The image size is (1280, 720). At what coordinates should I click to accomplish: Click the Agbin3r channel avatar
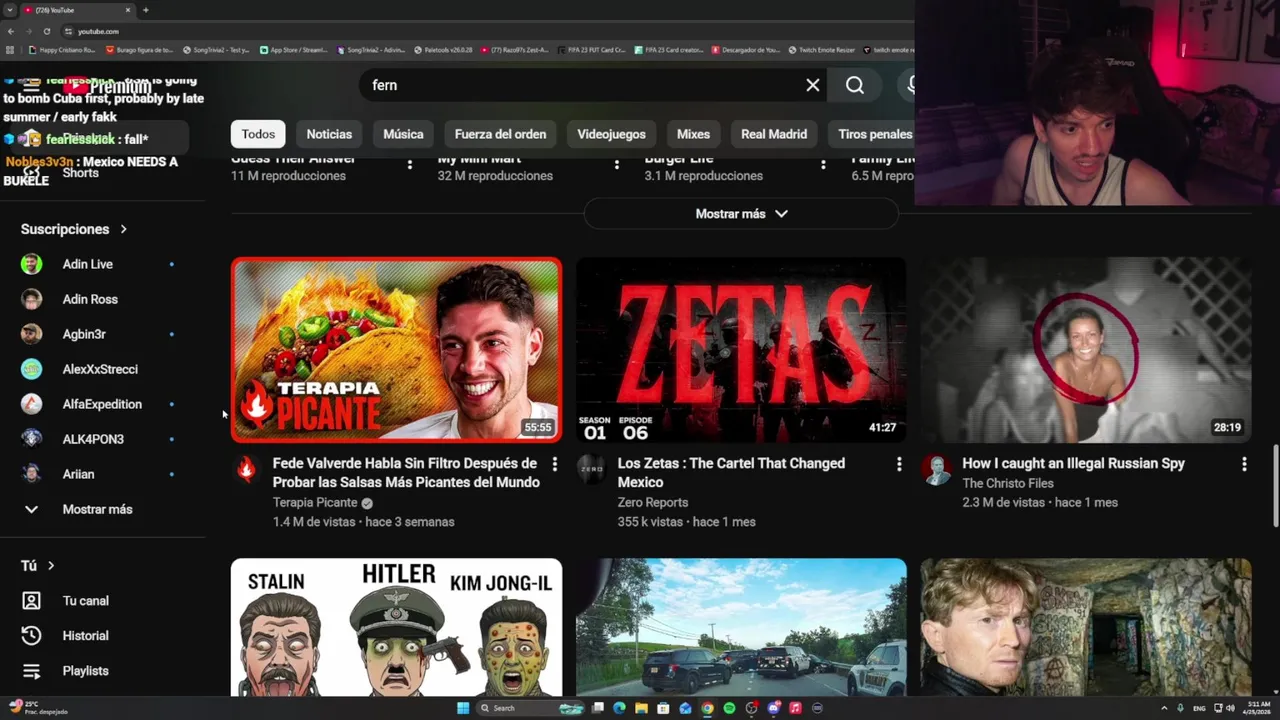(32, 334)
